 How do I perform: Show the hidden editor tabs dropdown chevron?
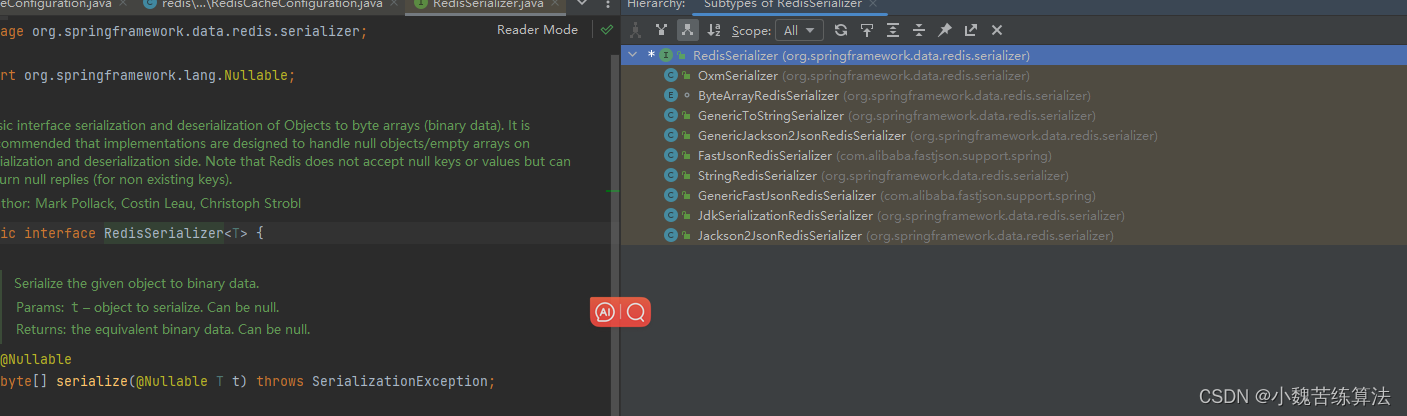click(x=583, y=5)
